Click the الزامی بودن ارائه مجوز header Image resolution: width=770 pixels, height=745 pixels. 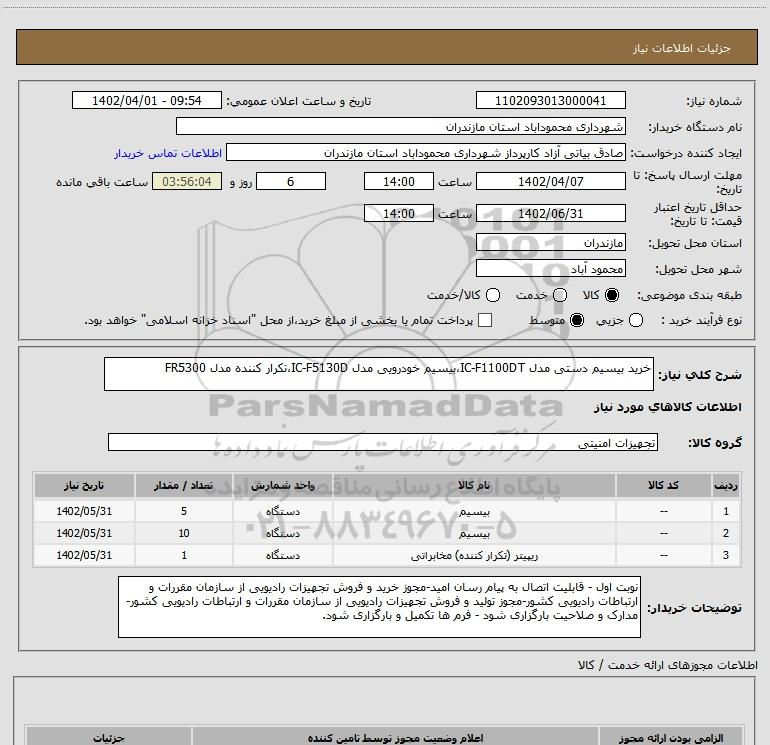670,738
